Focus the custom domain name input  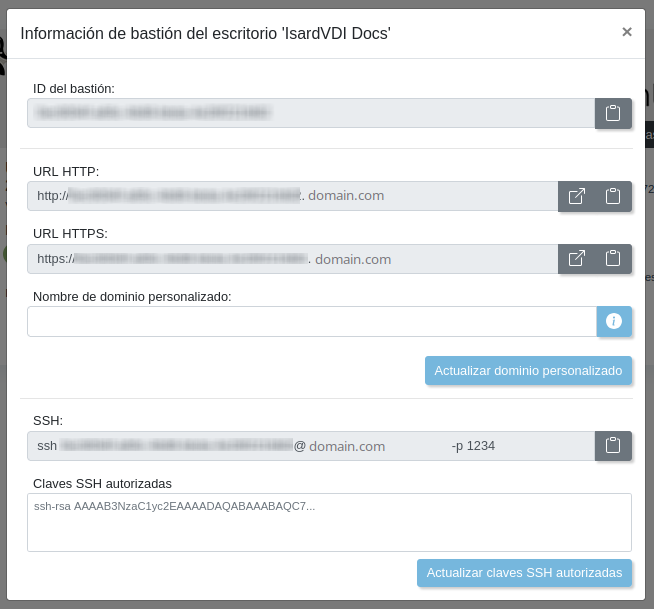click(311, 321)
